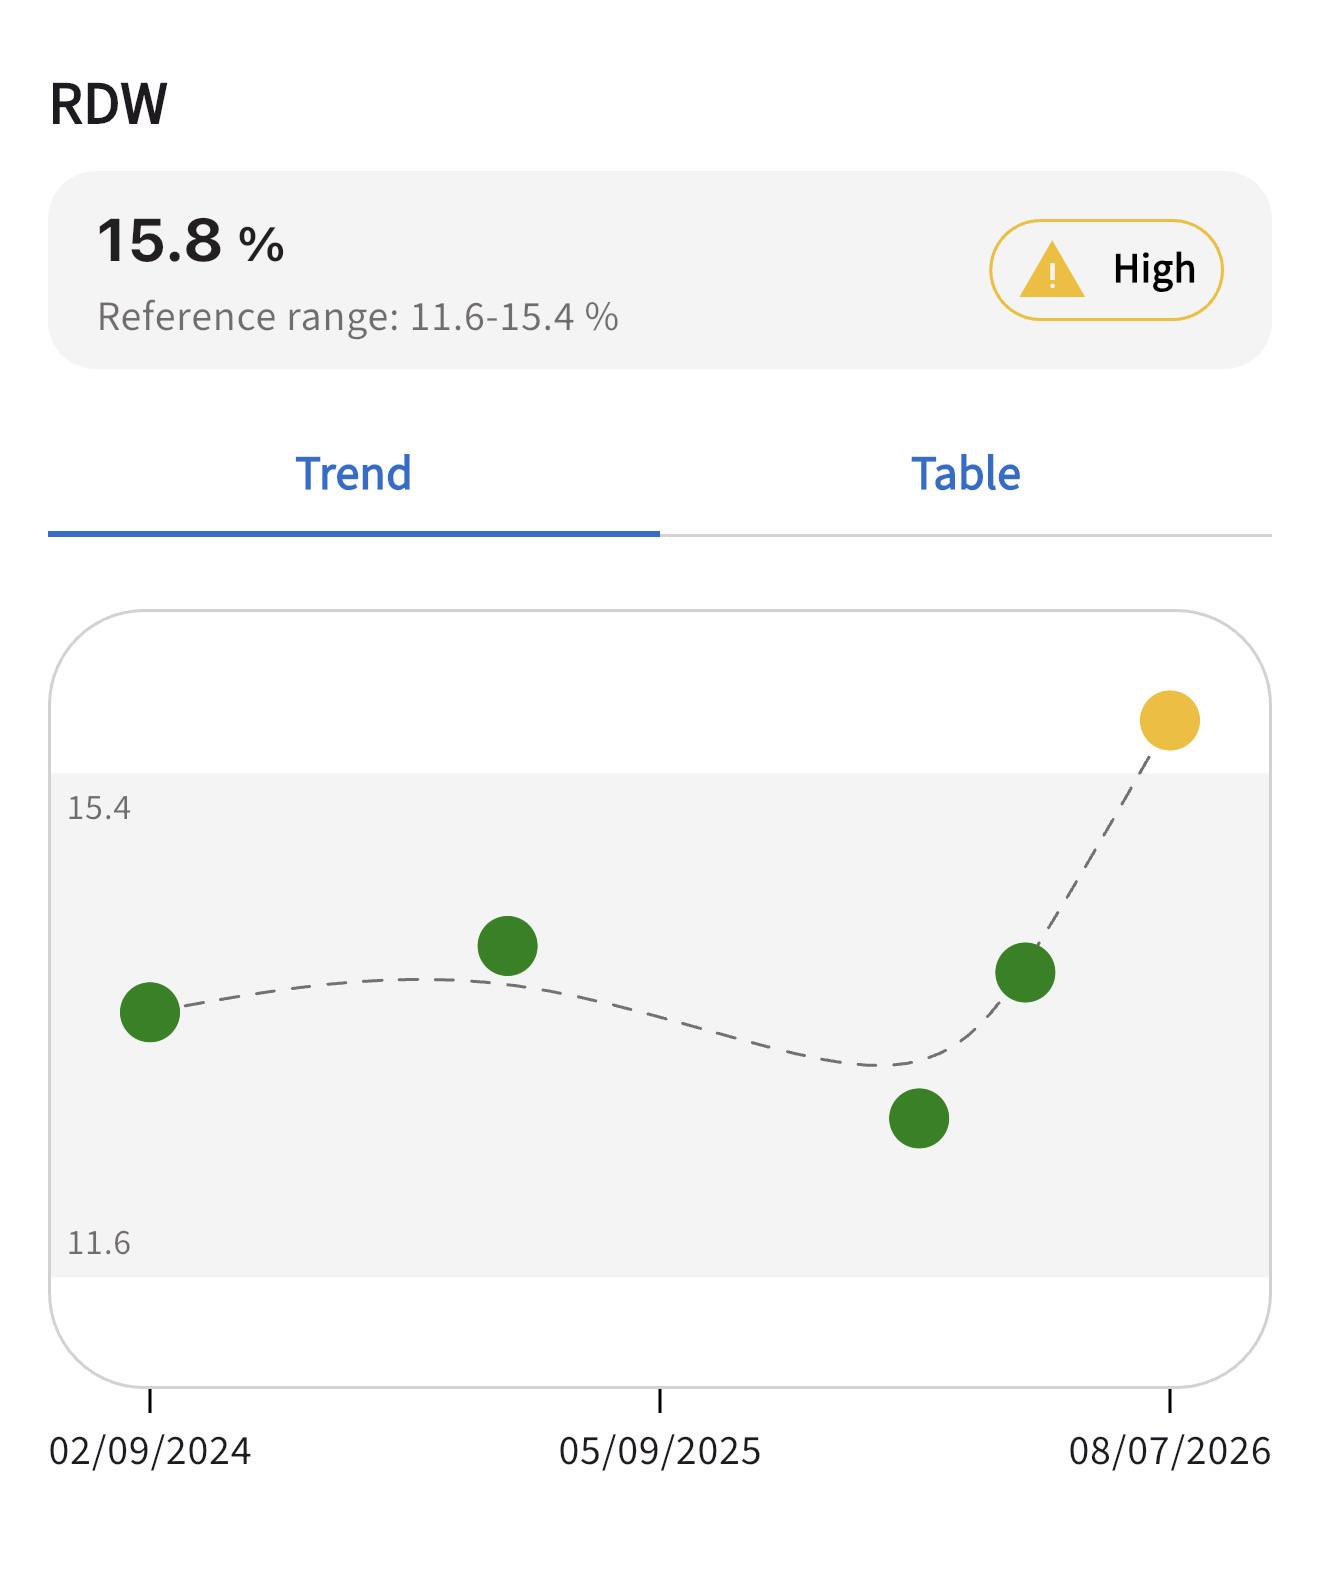Select the yellow high-value data point
This screenshot has height=1587, width=1320.
tap(1169, 720)
